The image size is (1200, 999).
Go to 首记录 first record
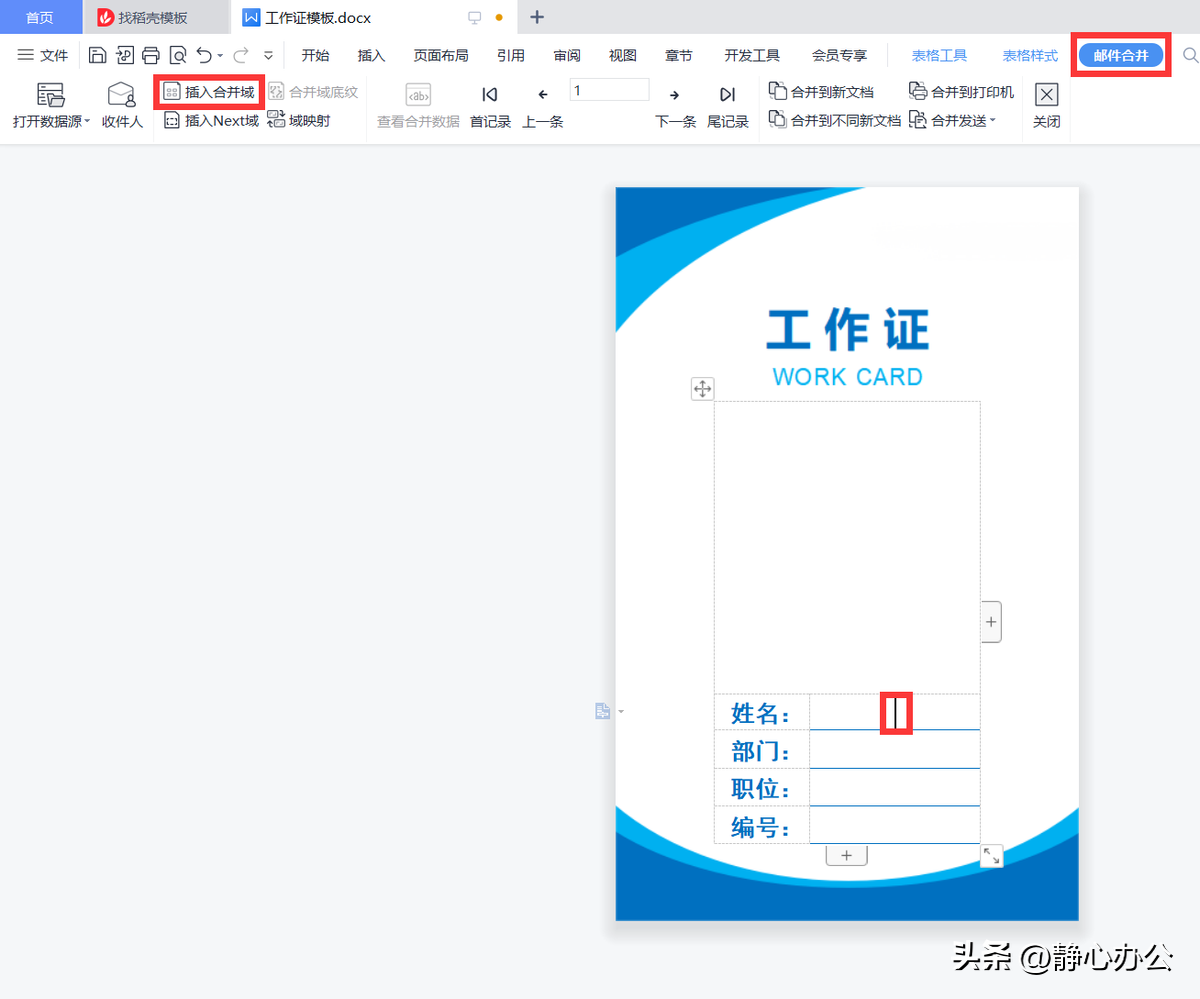pyautogui.click(x=490, y=107)
